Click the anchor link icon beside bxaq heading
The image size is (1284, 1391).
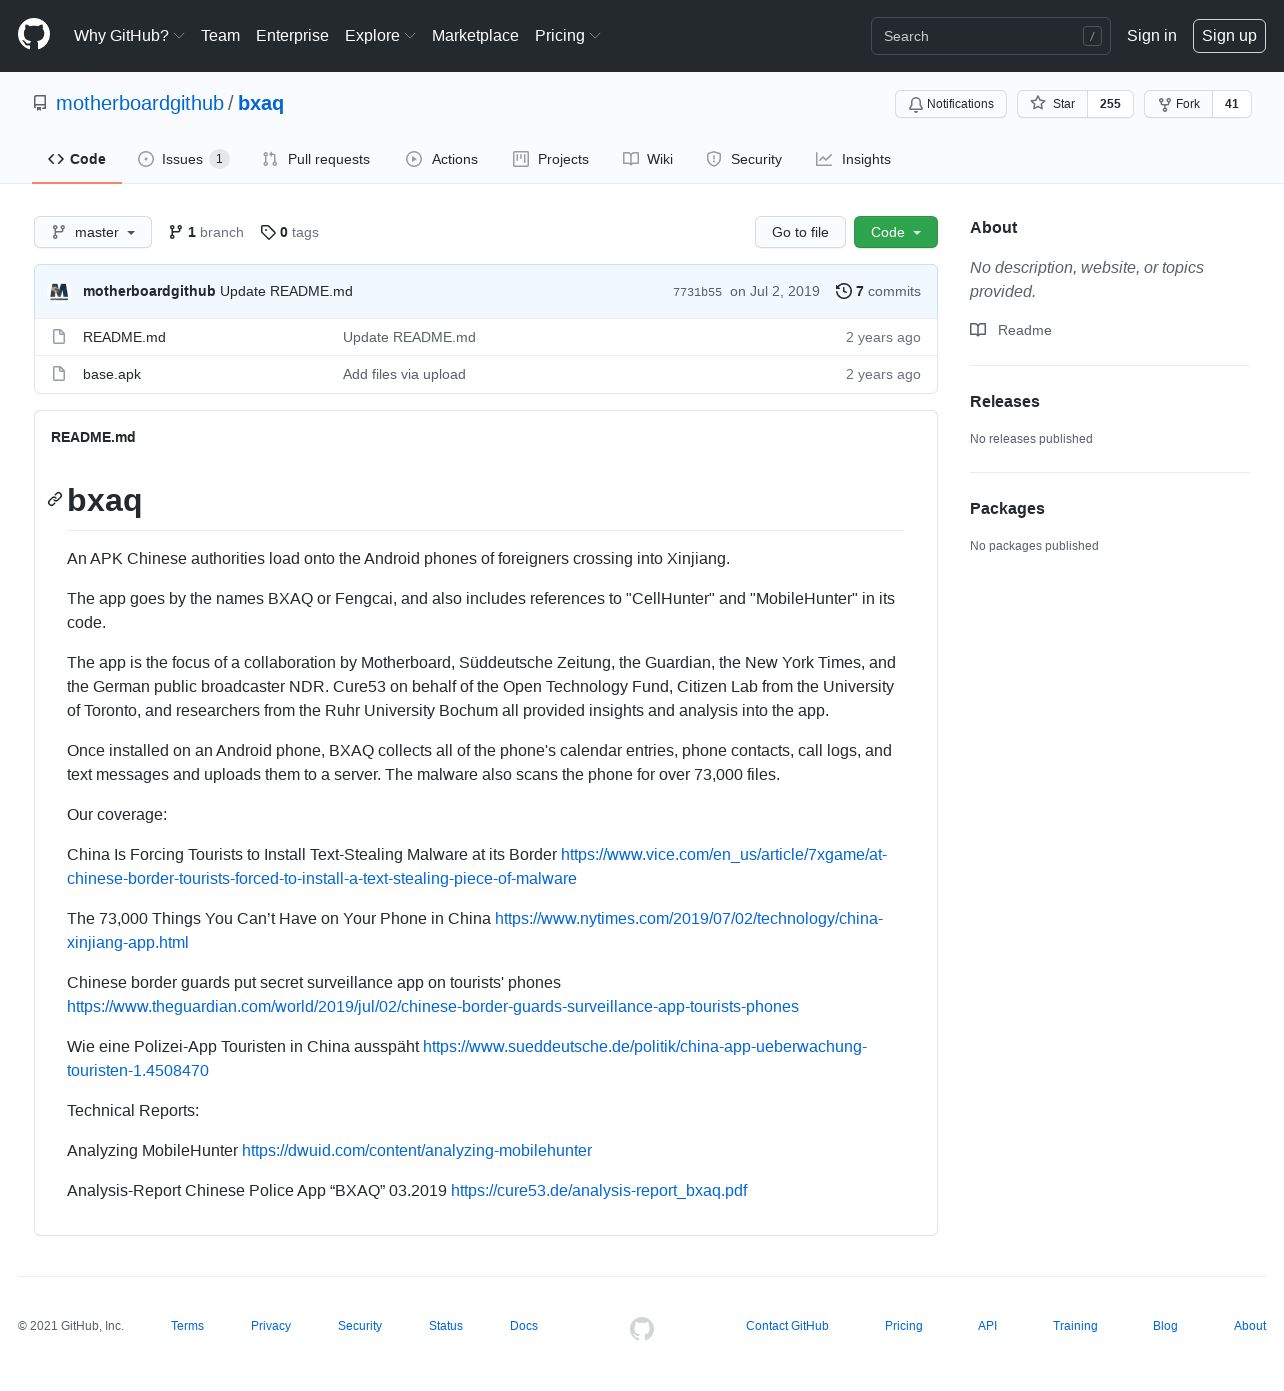(x=55, y=499)
